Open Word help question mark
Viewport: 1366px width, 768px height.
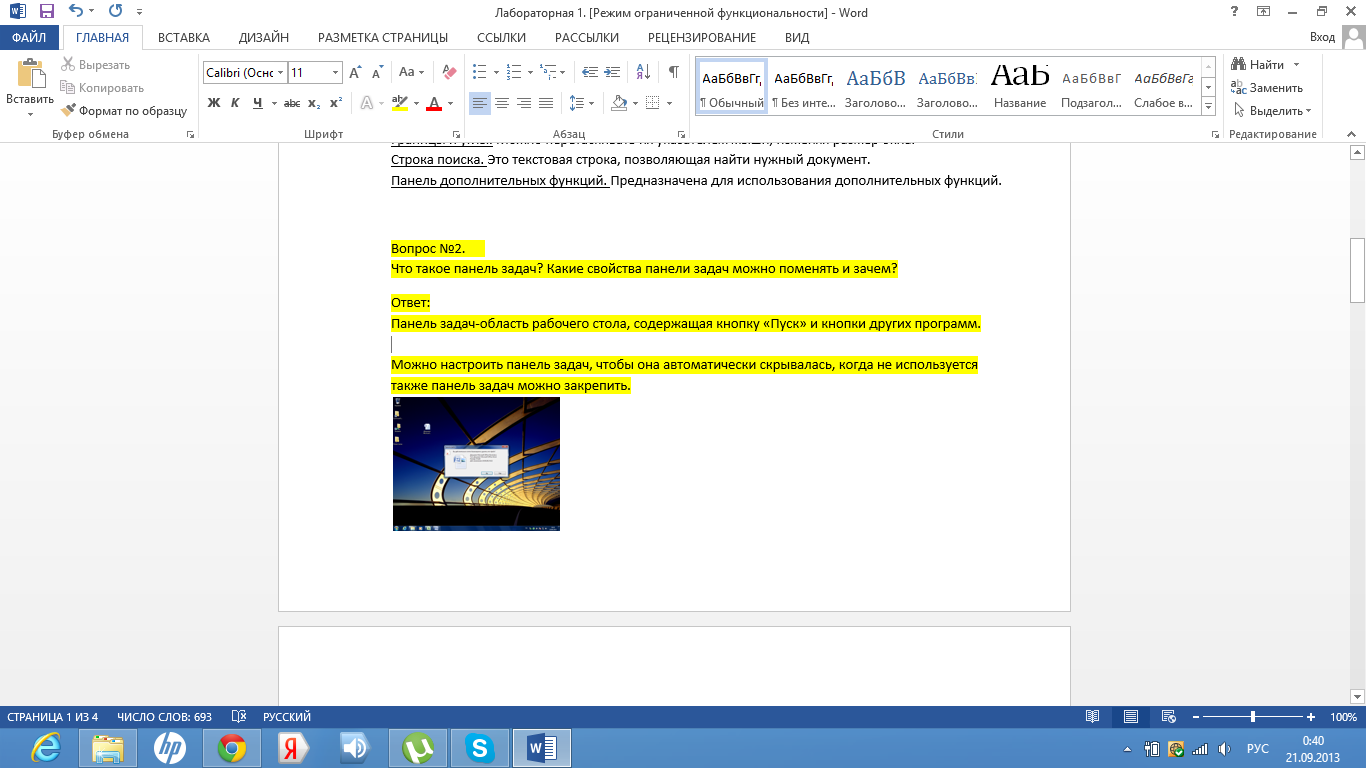click(x=1235, y=12)
